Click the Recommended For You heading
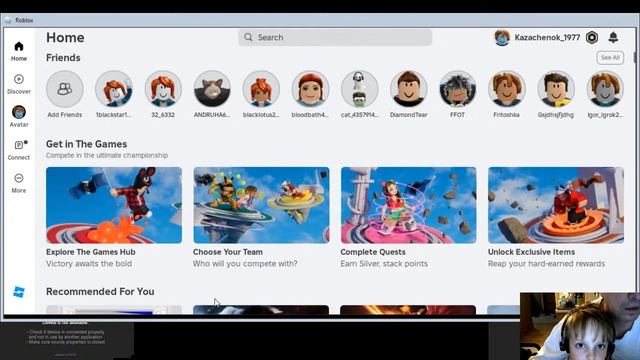640x360 pixels. pyautogui.click(x=100, y=291)
